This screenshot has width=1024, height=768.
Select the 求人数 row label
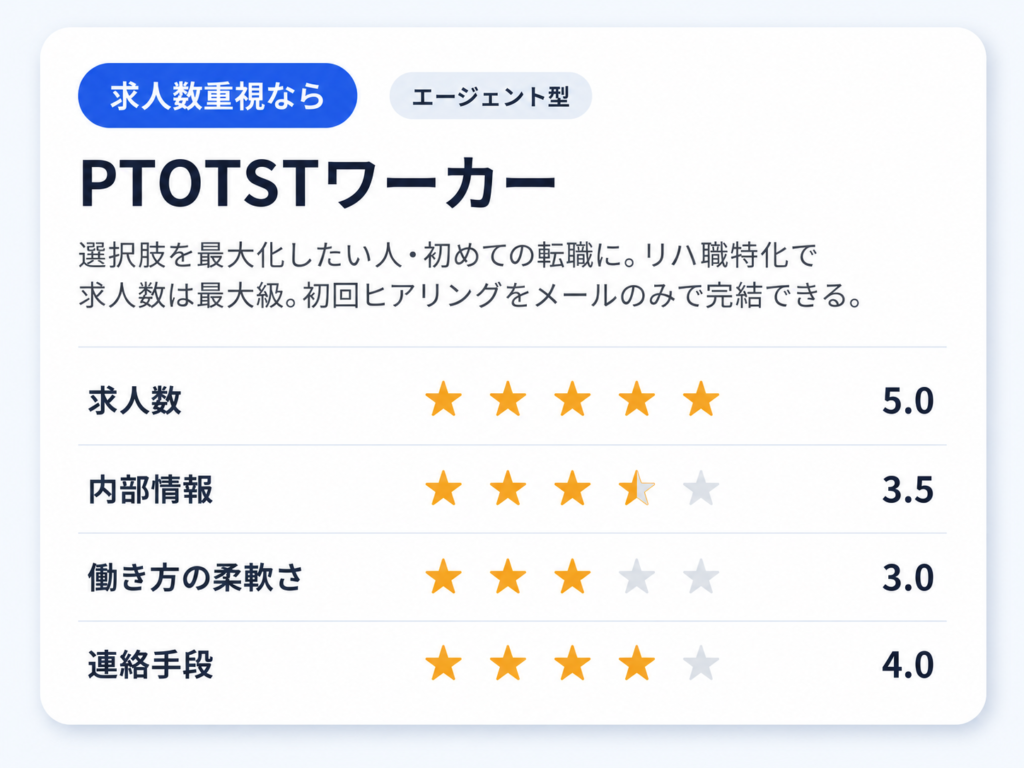pos(135,400)
